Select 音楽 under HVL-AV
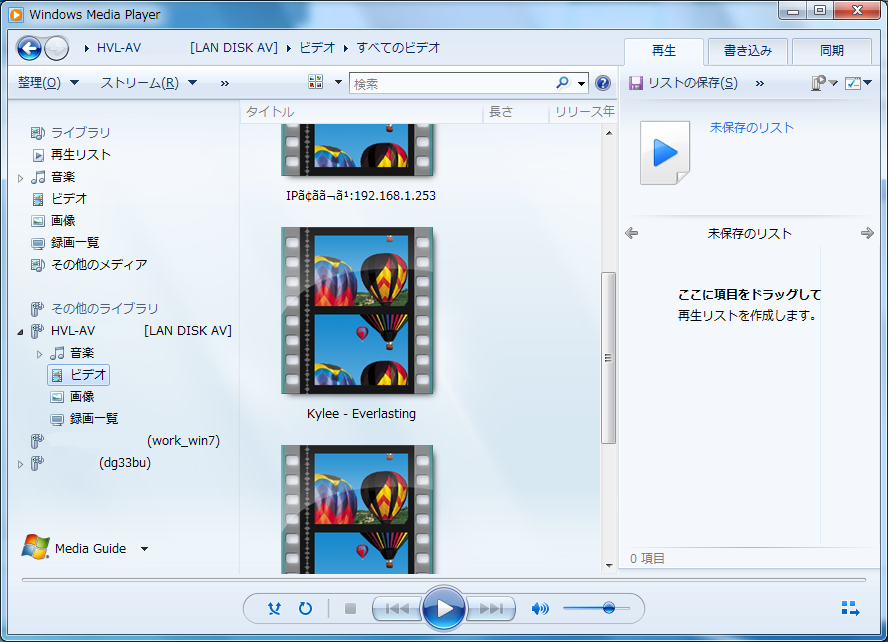888x642 pixels. coord(82,353)
